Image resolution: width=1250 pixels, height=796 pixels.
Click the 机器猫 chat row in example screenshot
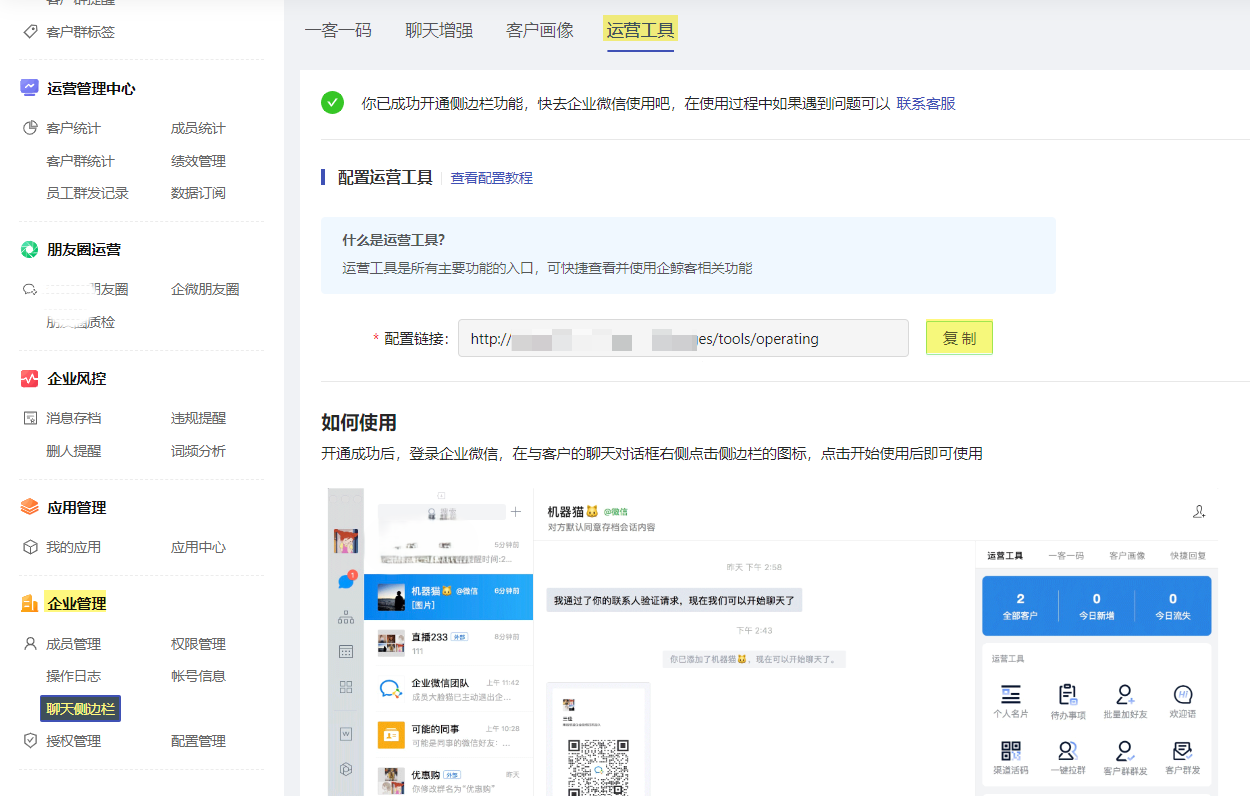[448, 597]
